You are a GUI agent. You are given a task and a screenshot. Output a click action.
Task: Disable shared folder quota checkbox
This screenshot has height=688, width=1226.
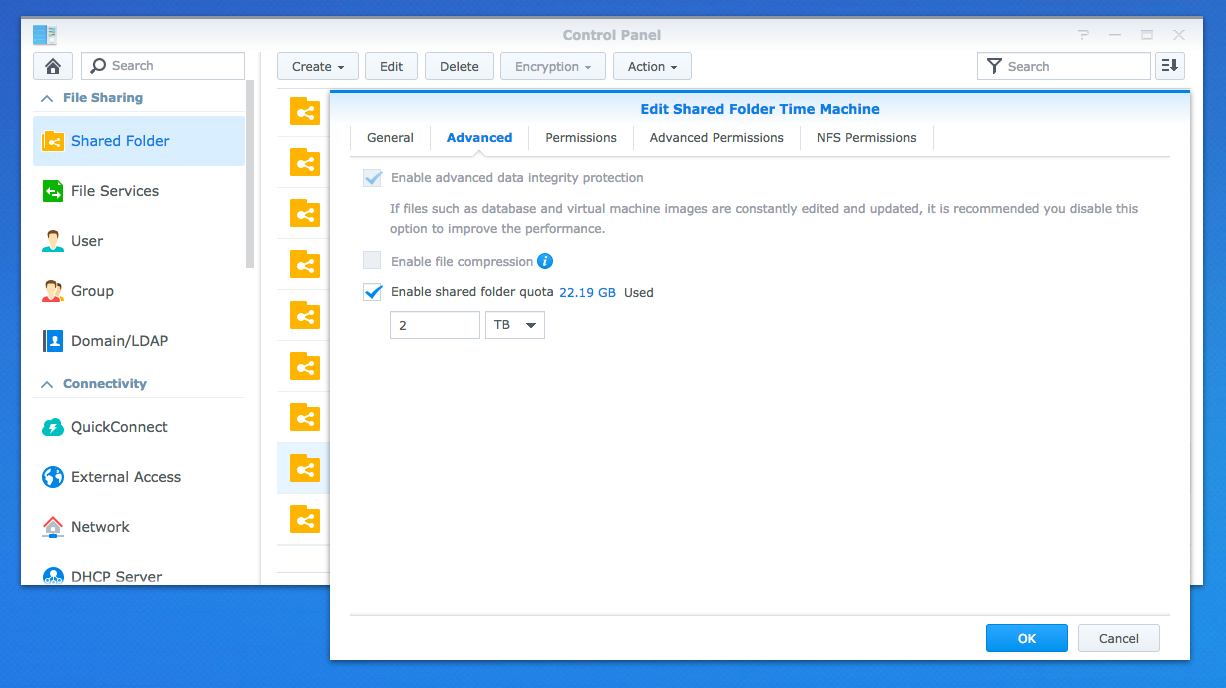[372, 292]
